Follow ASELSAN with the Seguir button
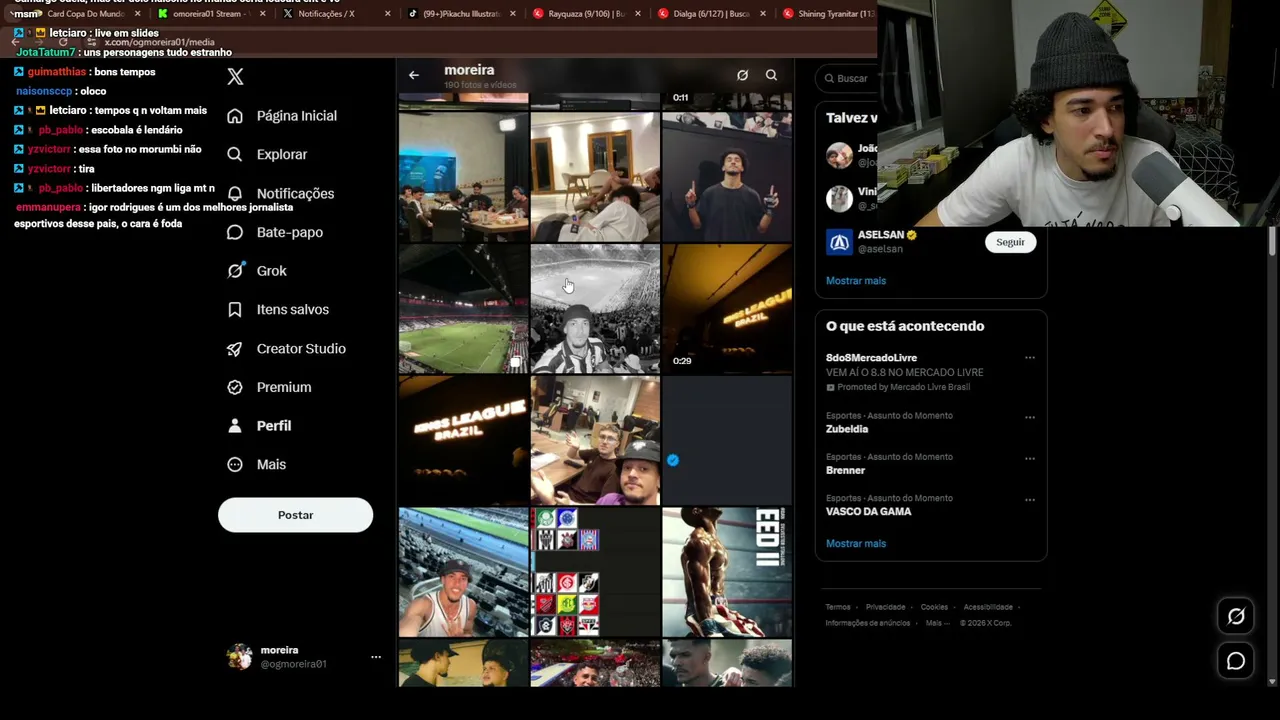 [x=1010, y=242]
